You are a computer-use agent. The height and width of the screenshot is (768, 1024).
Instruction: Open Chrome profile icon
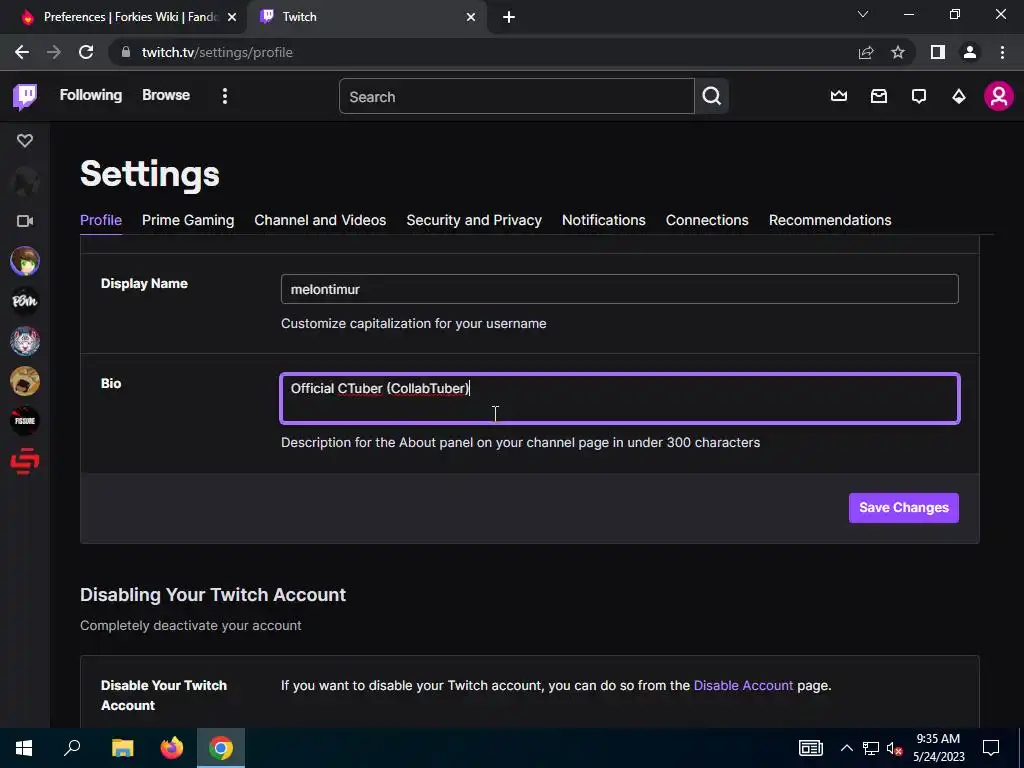click(x=970, y=52)
